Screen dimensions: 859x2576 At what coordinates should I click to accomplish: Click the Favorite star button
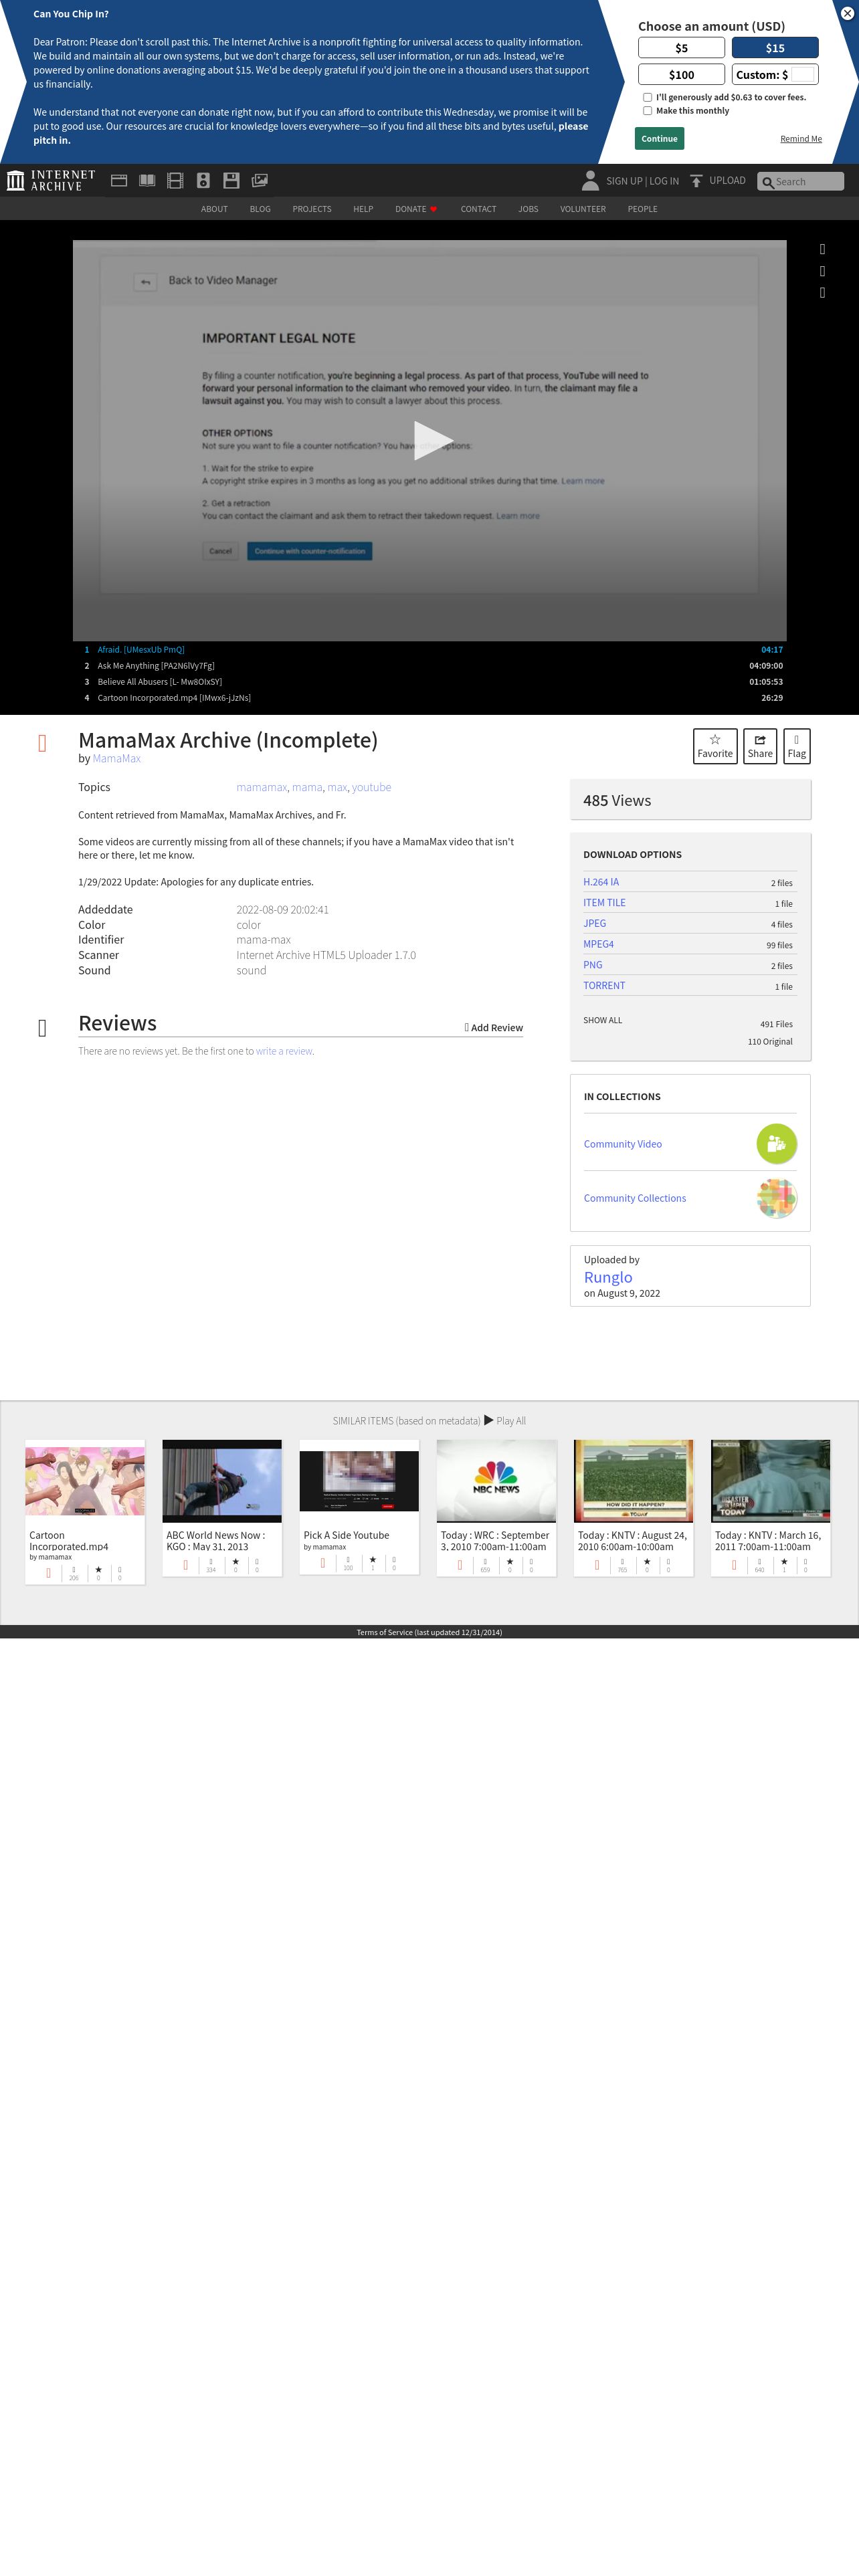[715, 746]
